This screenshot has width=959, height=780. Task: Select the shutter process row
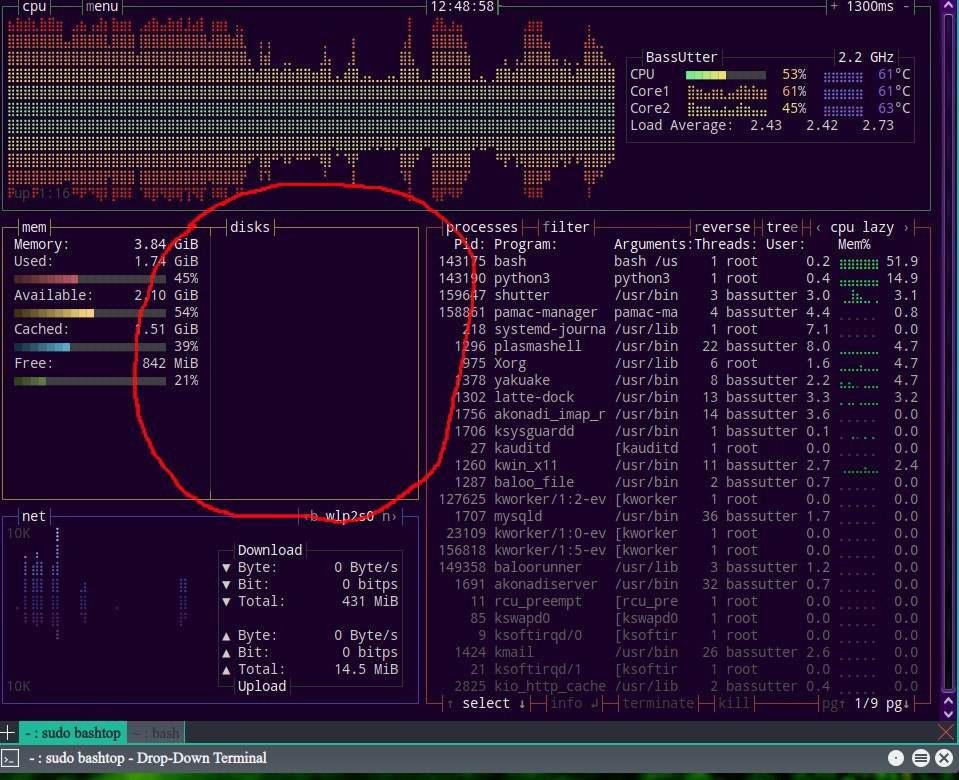(x=678, y=295)
